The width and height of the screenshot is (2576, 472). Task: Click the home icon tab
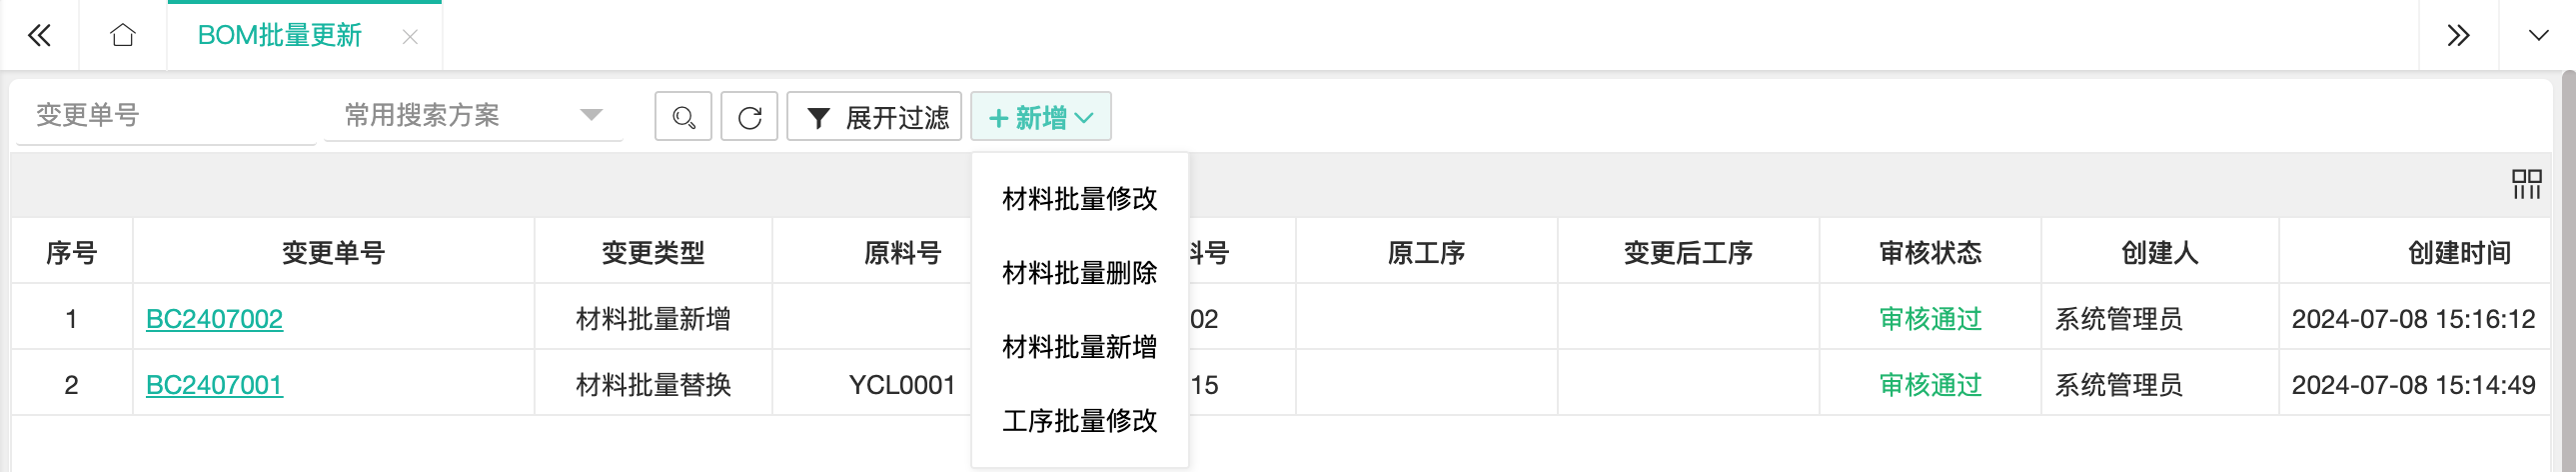[x=123, y=36]
